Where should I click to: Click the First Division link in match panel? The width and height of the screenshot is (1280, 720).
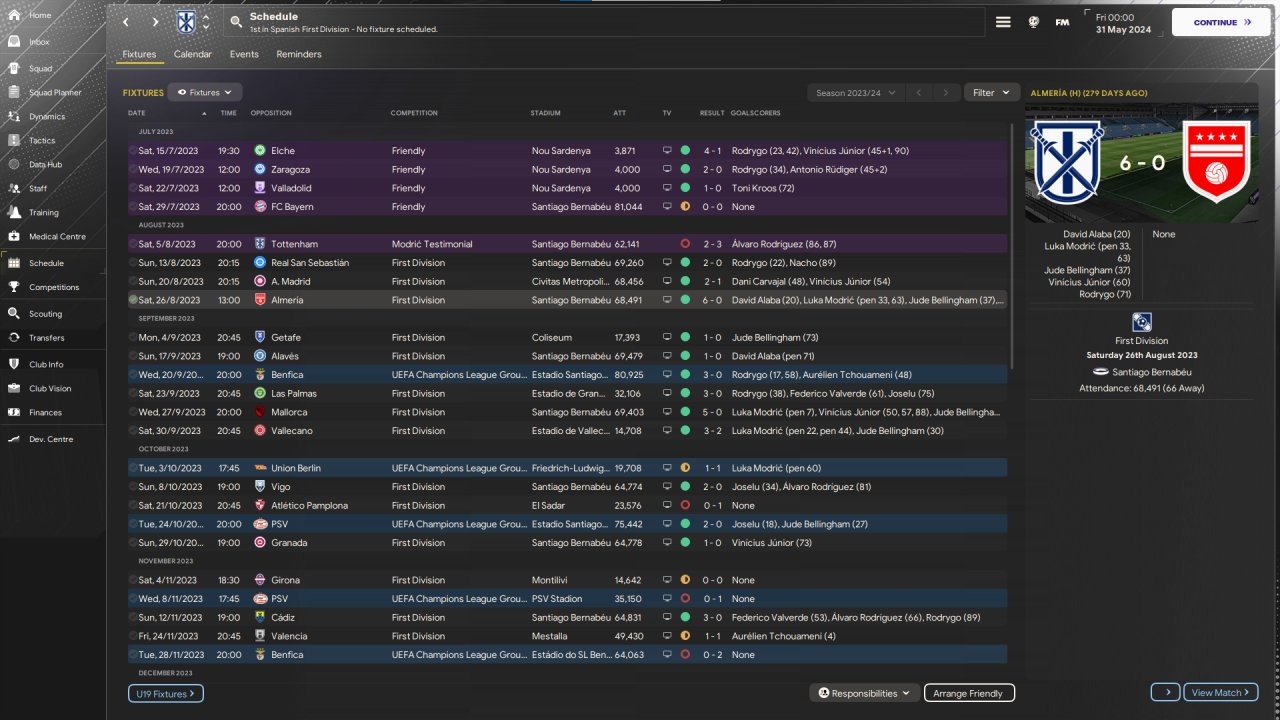(x=1141, y=341)
